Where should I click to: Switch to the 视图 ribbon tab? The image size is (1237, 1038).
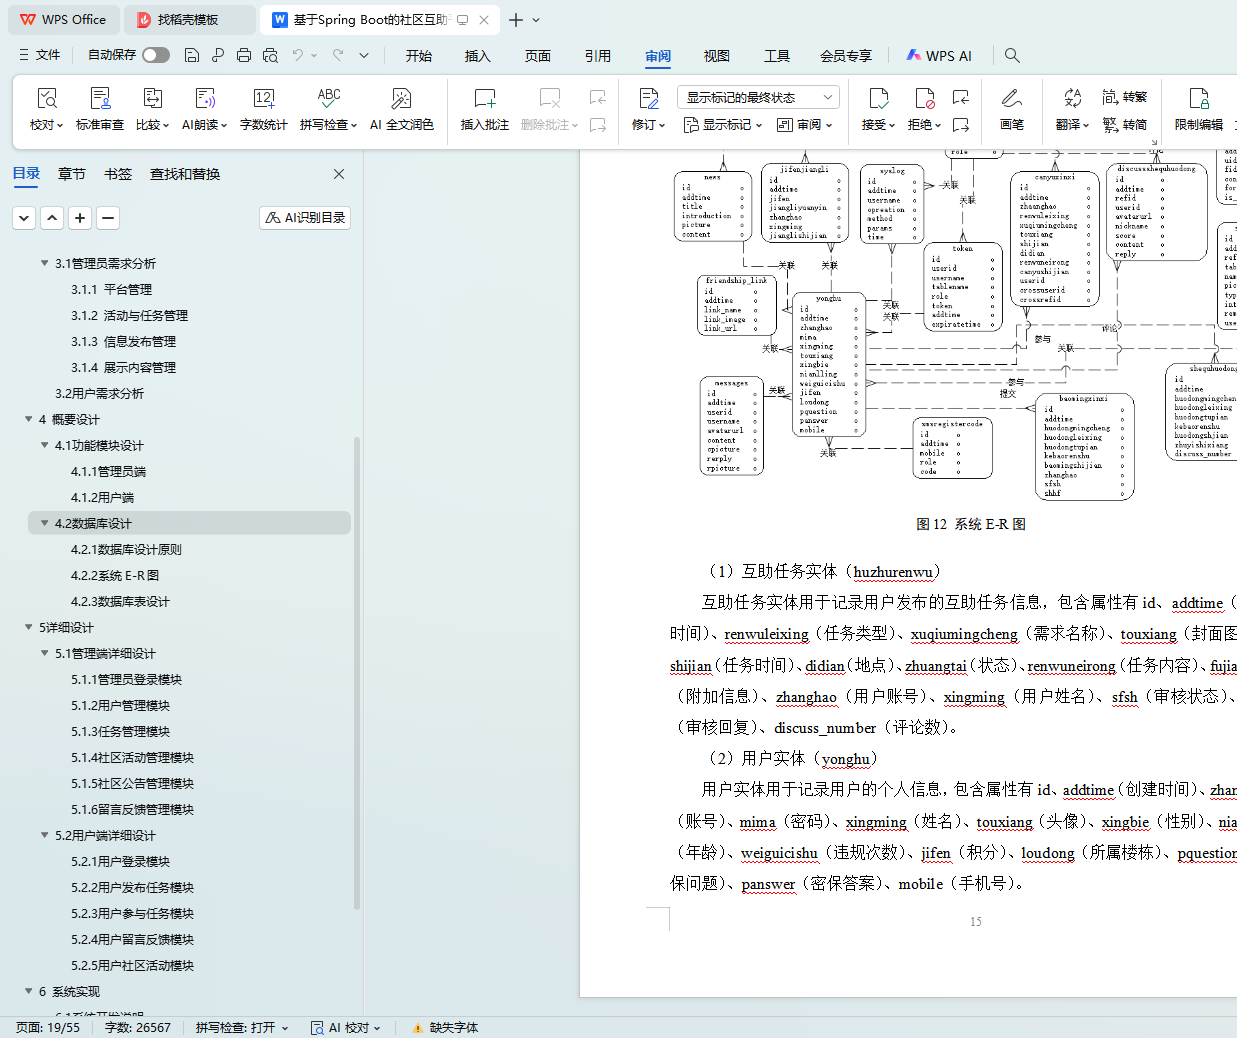716,56
